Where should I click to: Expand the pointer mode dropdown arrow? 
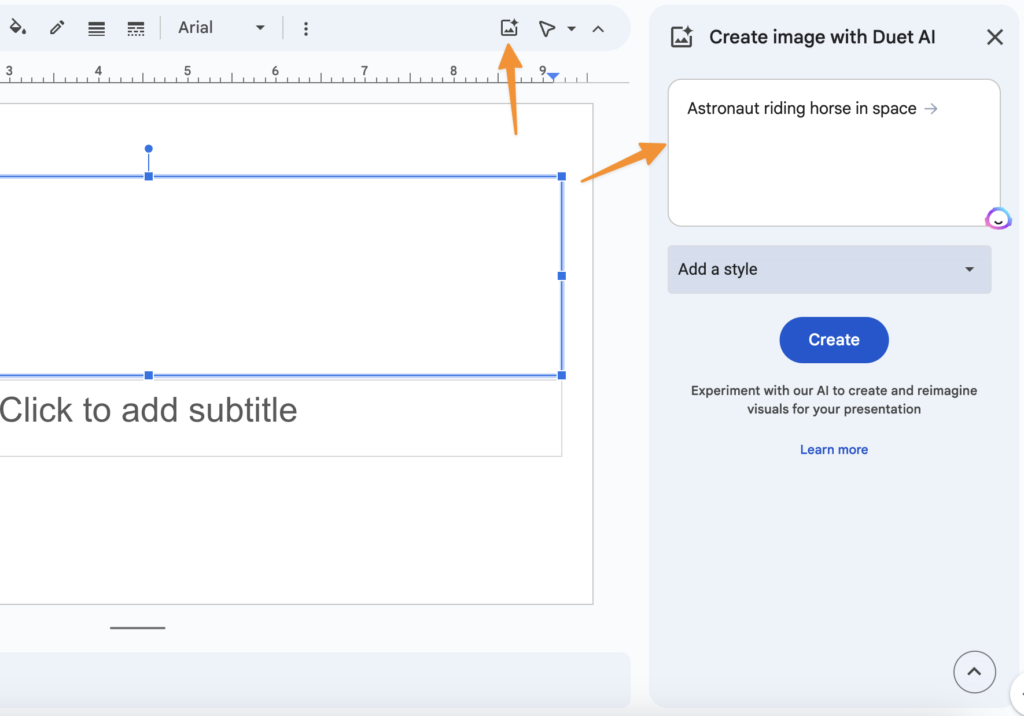pos(572,28)
